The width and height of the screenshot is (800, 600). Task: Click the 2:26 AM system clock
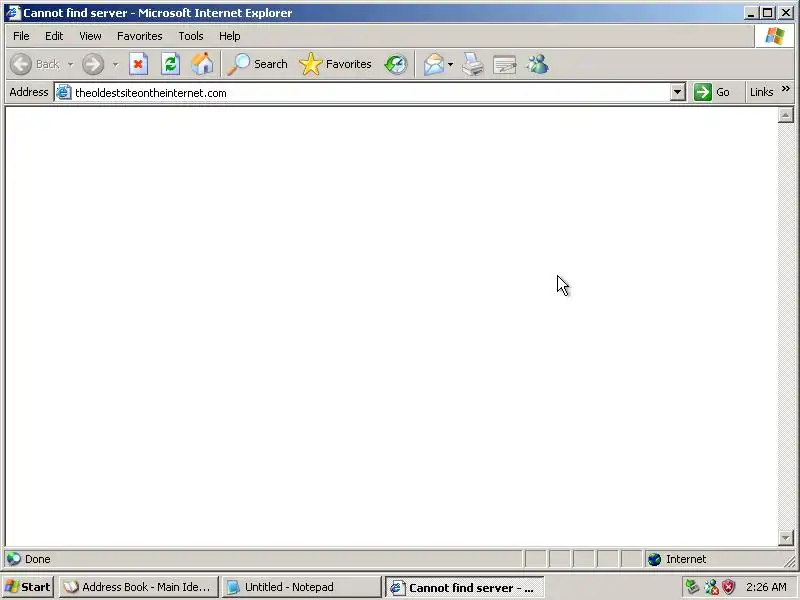(766, 587)
